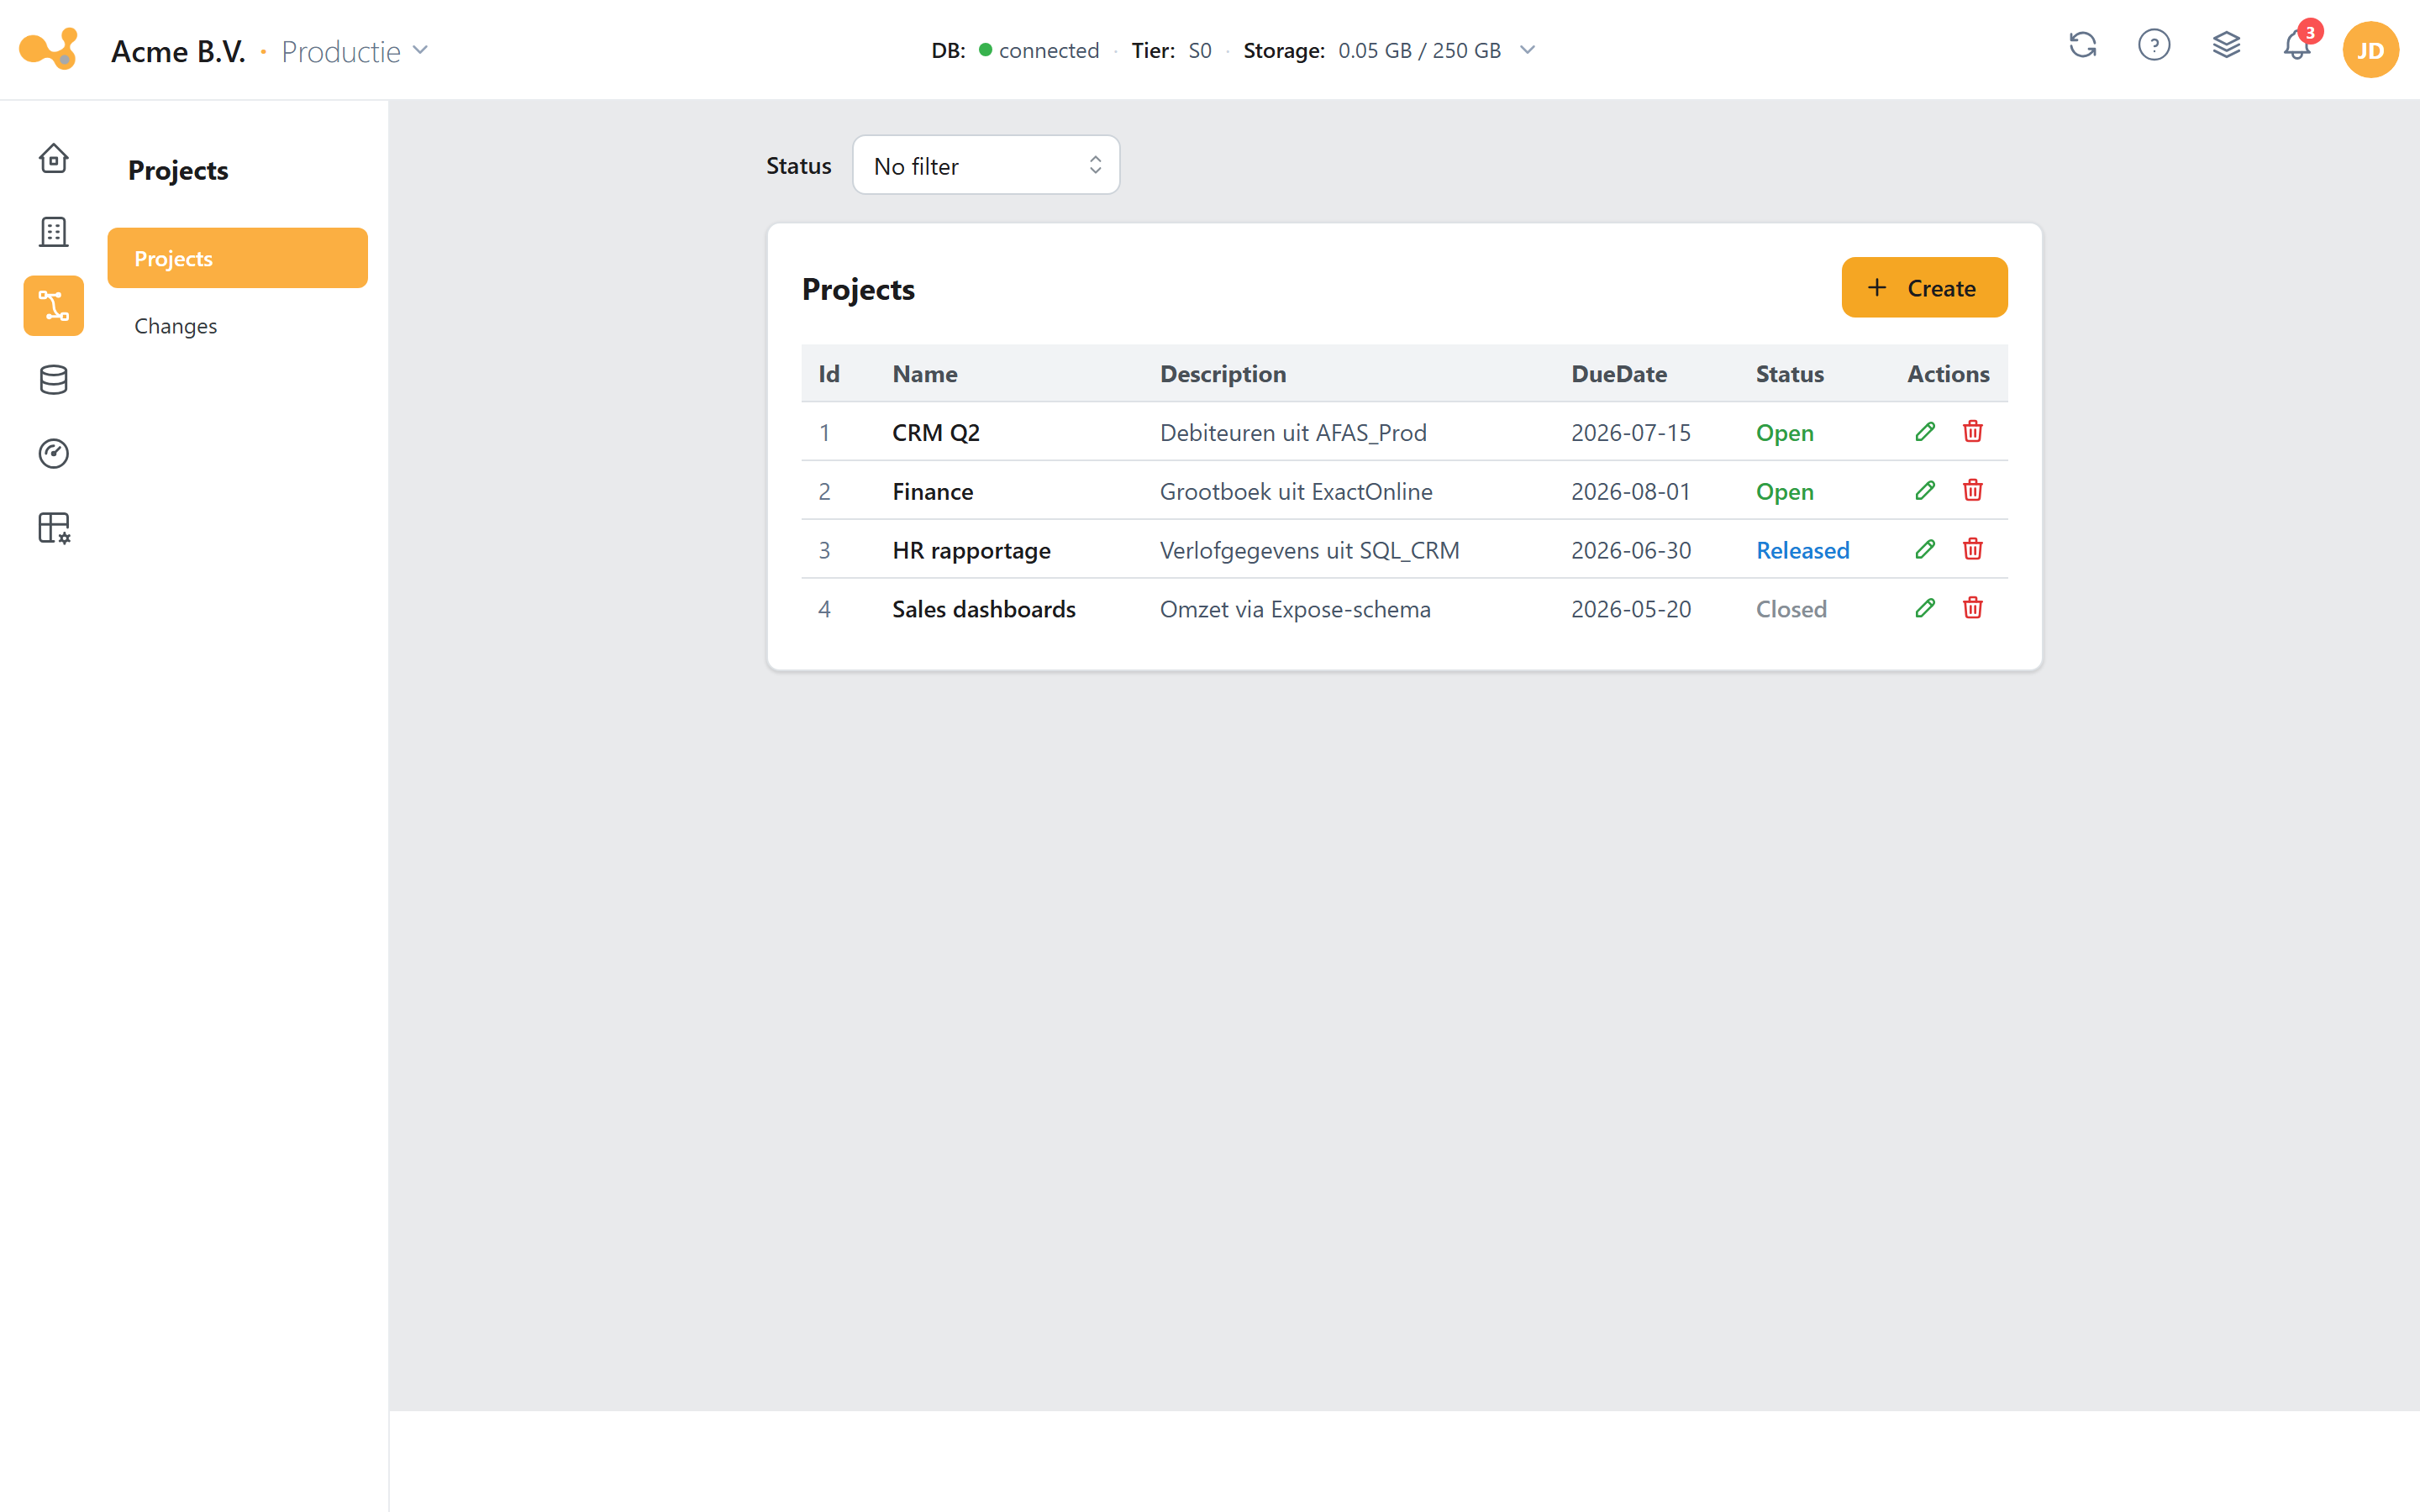
Task: Edit the Finance project
Action: (1925, 491)
